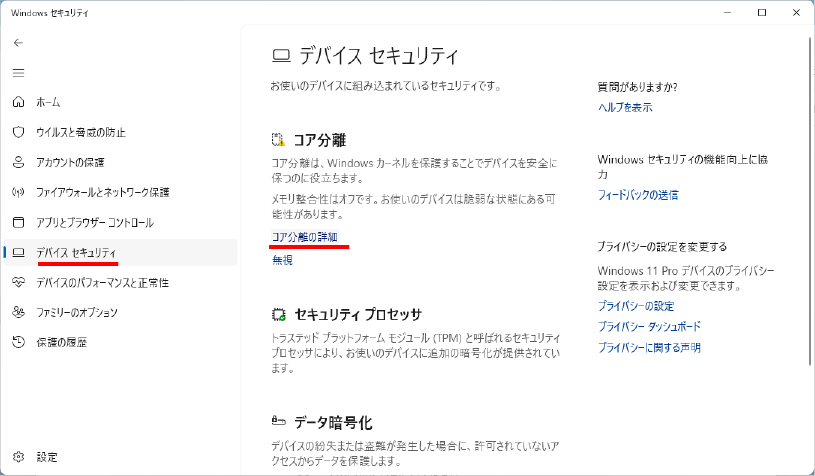This screenshot has width=815, height=476.
Task: Click the back arrow icon
Action: click(19, 43)
